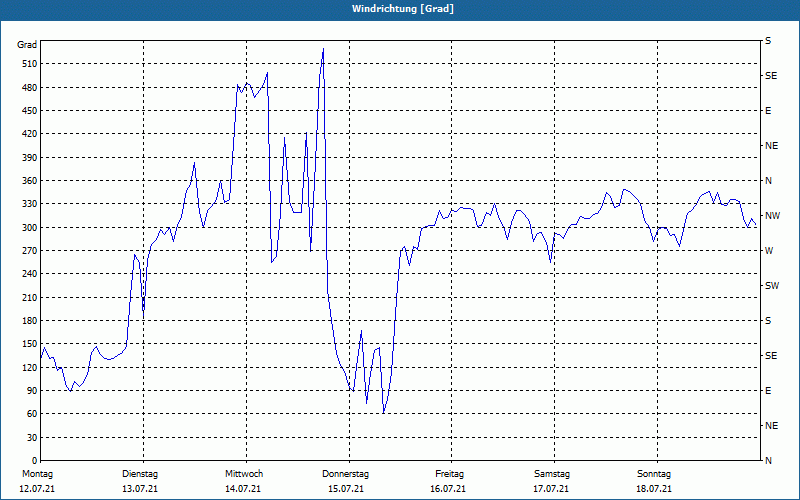This screenshot has height=500, width=800.
Task: Select the SE compass label level with 480
Action: click(771, 76)
